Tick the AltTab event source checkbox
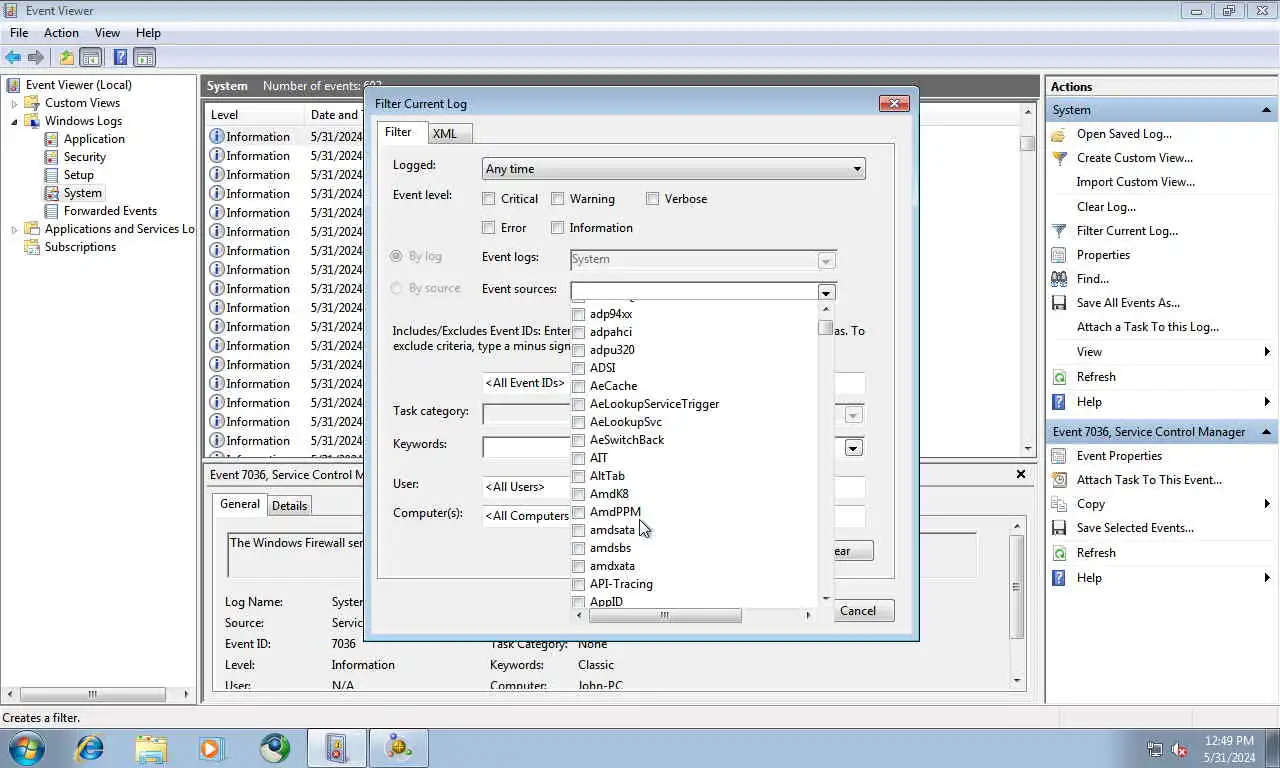Screen dimensions: 1280x768 (x=578, y=476)
